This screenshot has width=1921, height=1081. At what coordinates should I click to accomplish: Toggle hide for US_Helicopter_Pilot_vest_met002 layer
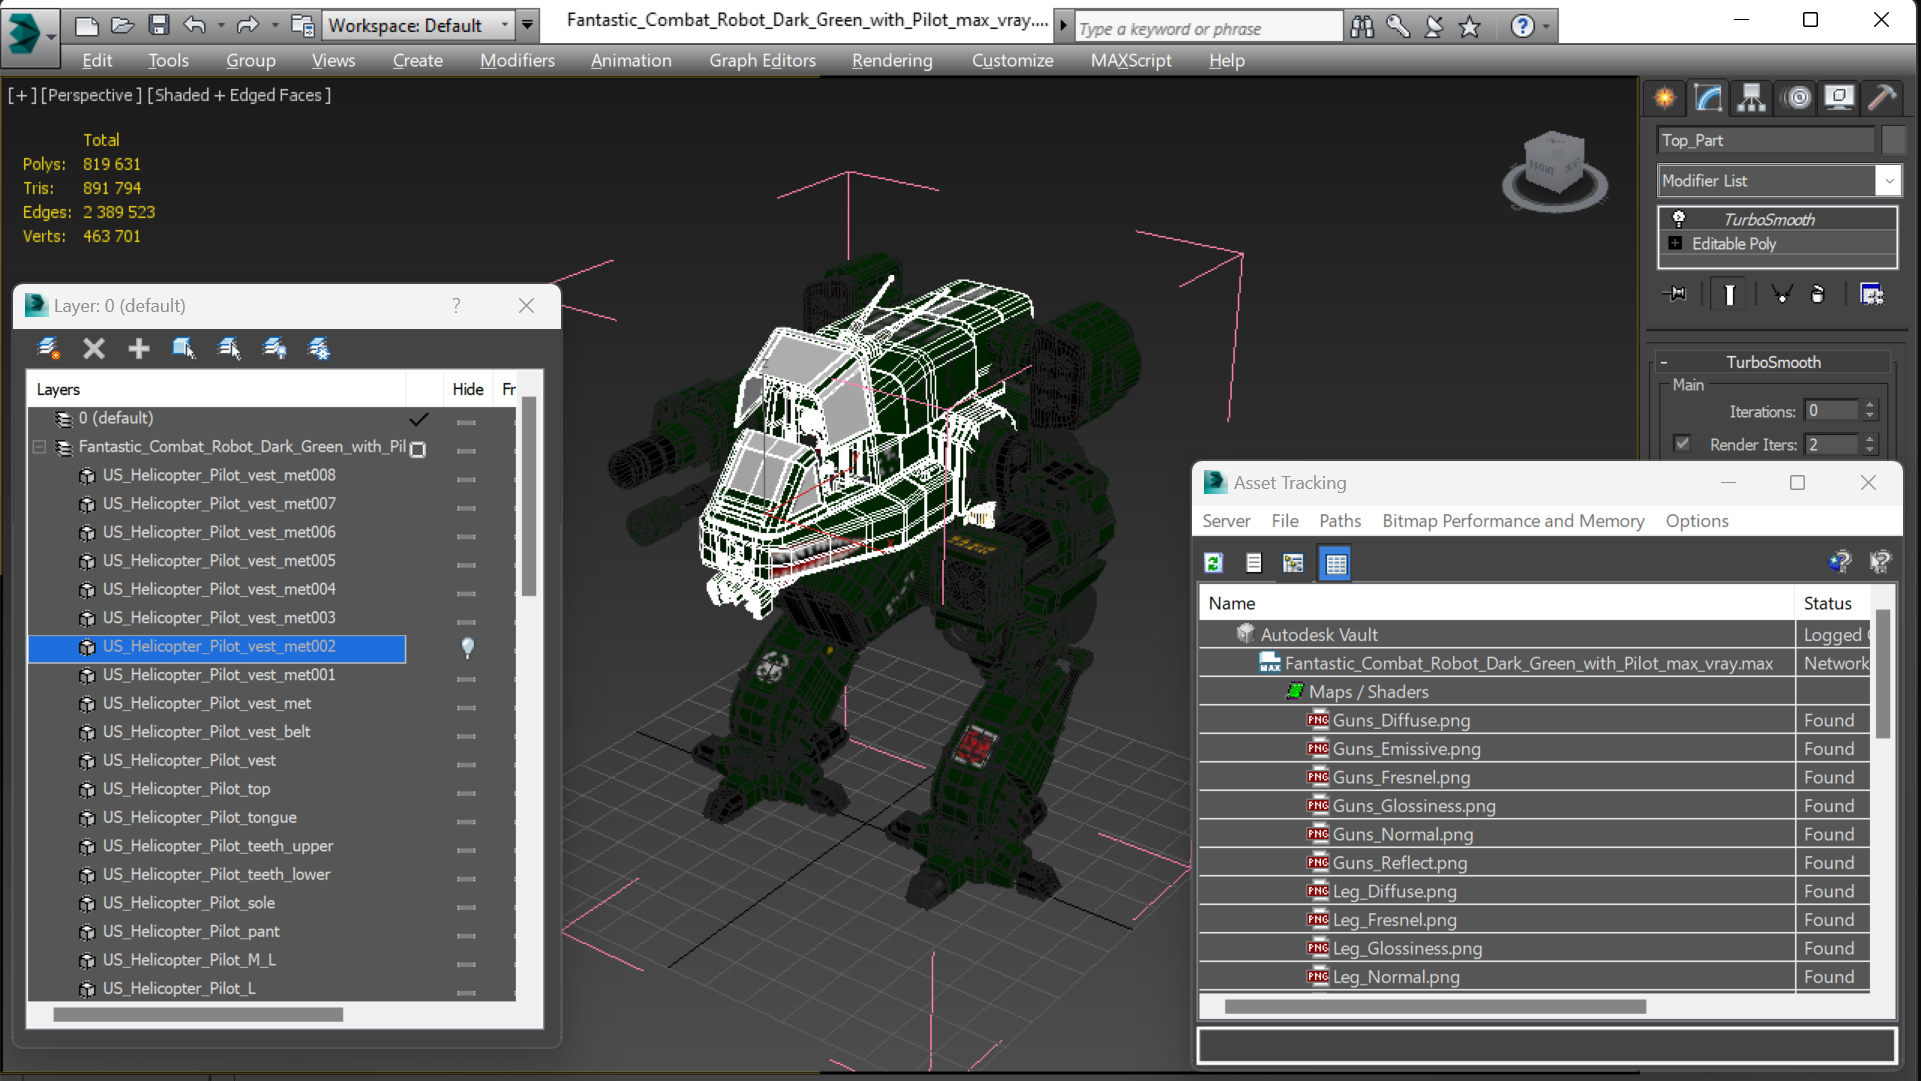pos(467,647)
